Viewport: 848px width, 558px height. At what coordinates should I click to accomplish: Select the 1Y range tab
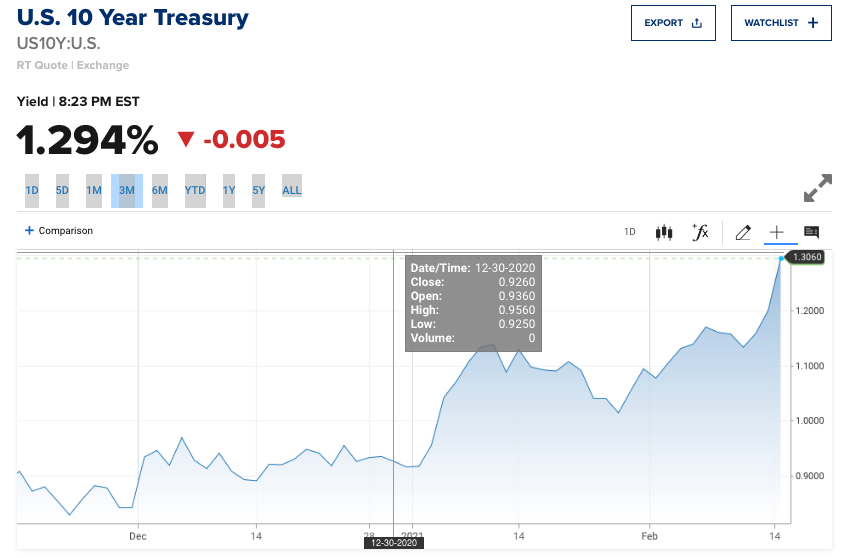(229, 190)
